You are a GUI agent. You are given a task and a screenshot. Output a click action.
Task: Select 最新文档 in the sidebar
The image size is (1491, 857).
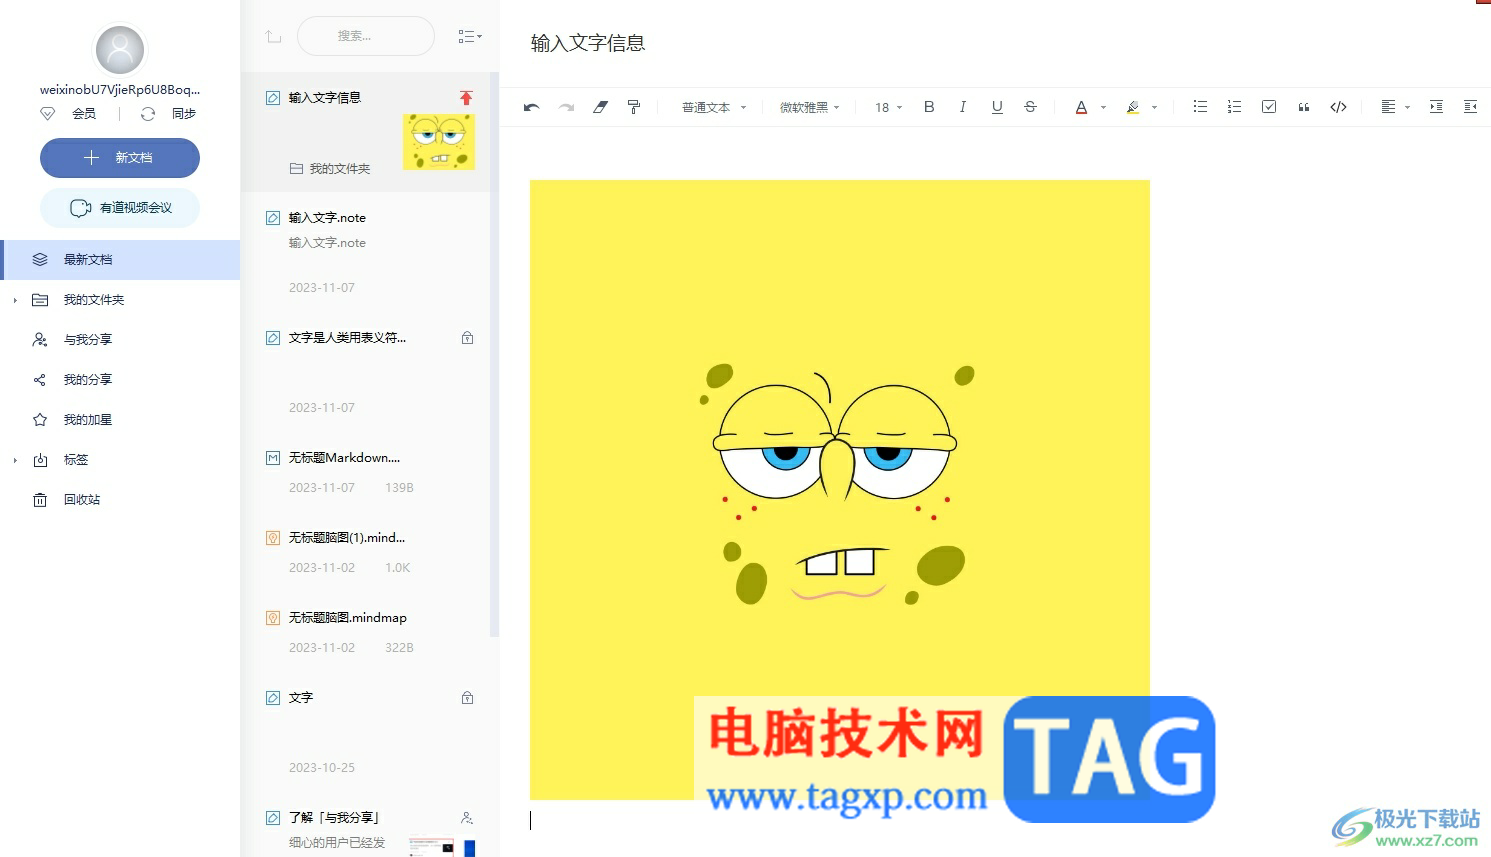(x=120, y=260)
